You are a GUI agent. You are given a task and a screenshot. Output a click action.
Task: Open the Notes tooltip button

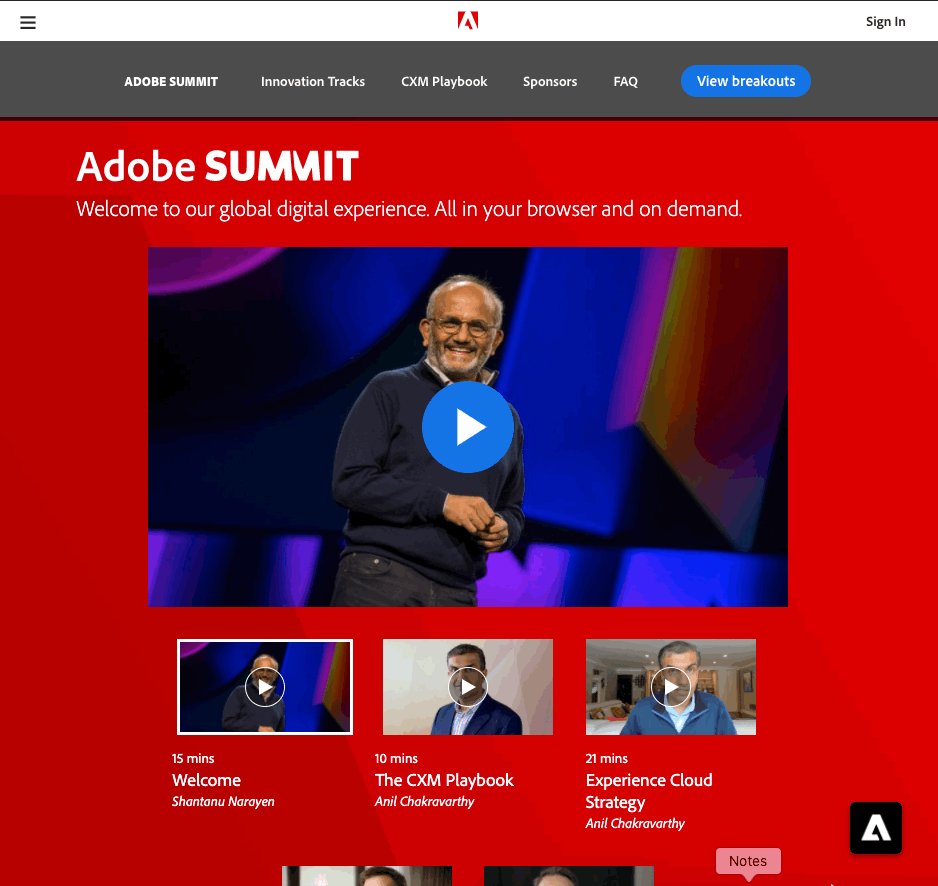(748, 861)
